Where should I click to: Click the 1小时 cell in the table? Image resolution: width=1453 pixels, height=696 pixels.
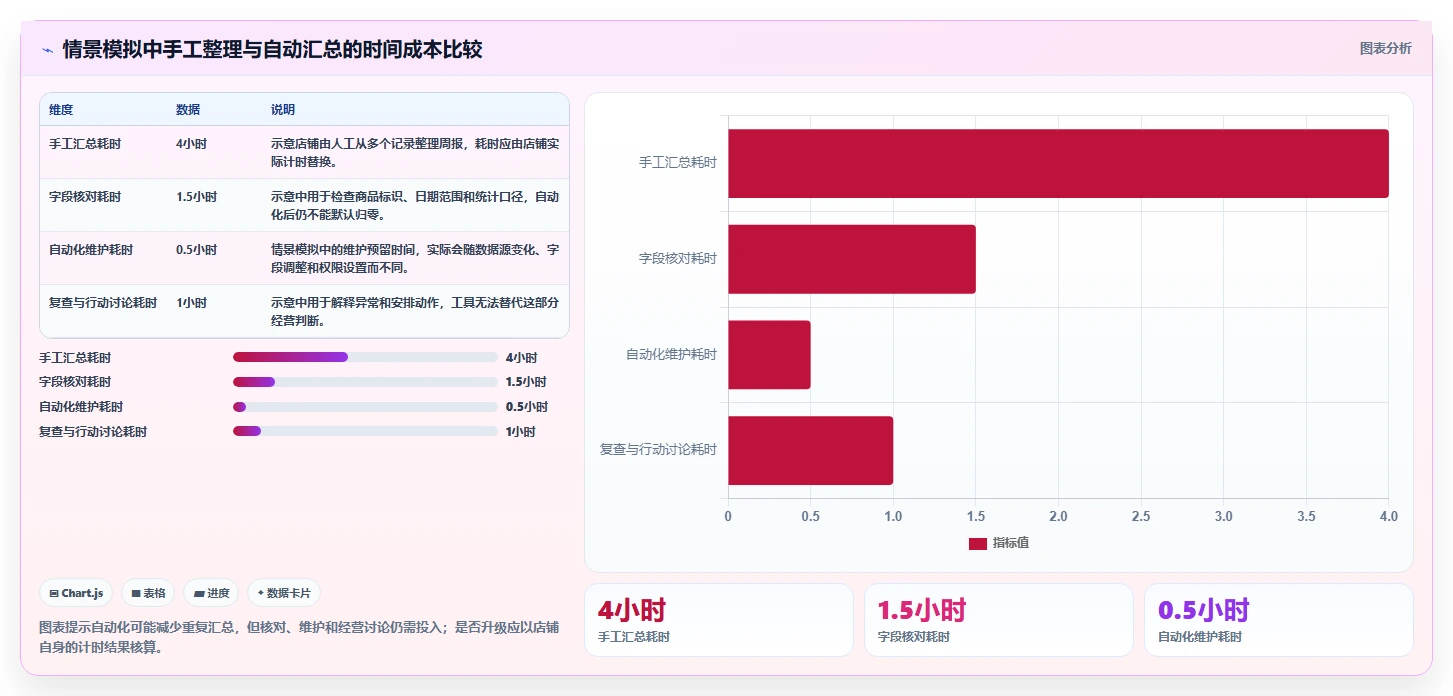tap(192, 303)
